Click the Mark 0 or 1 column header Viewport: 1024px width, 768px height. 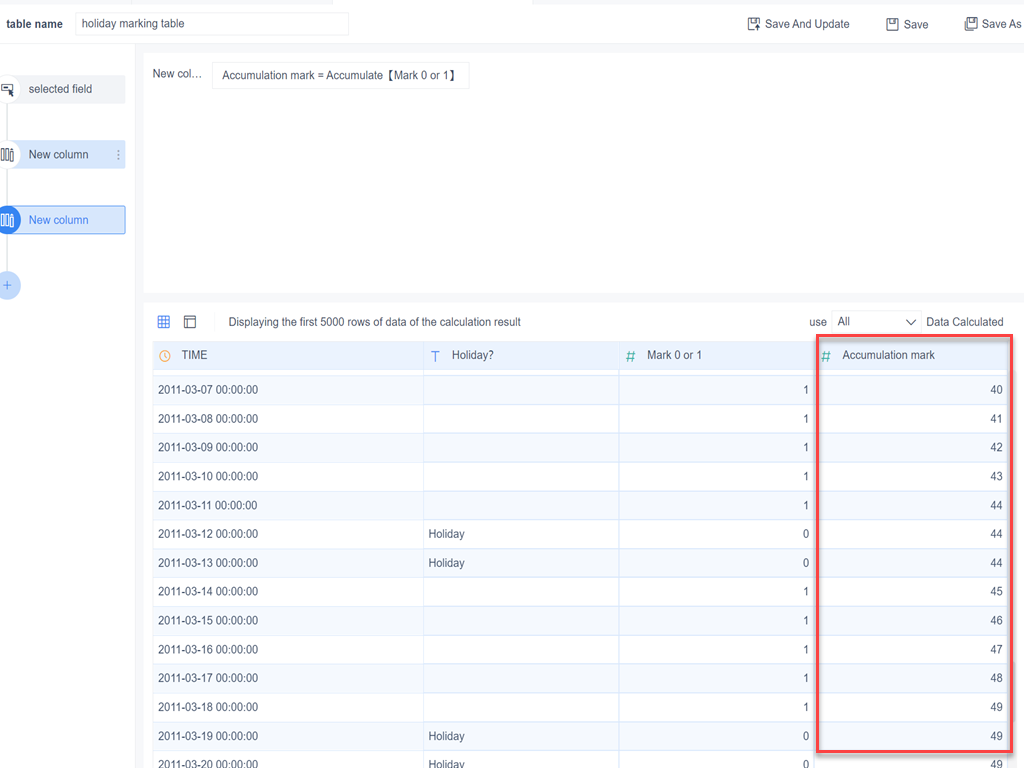click(716, 356)
